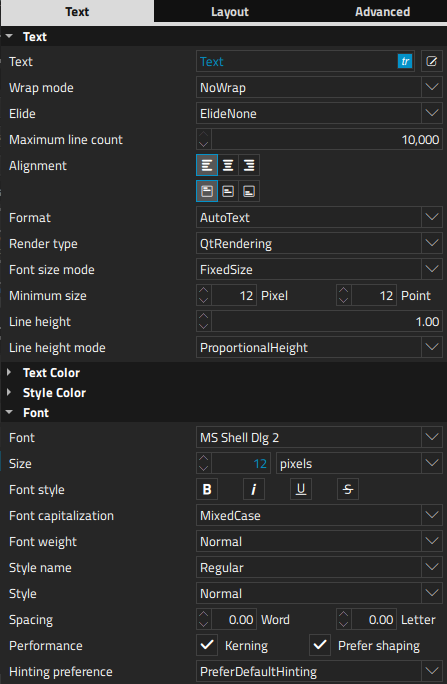This screenshot has width=447, height=684.
Task: Set horizontal alignment to left
Action: pyautogui.click(x=207, y=165)
